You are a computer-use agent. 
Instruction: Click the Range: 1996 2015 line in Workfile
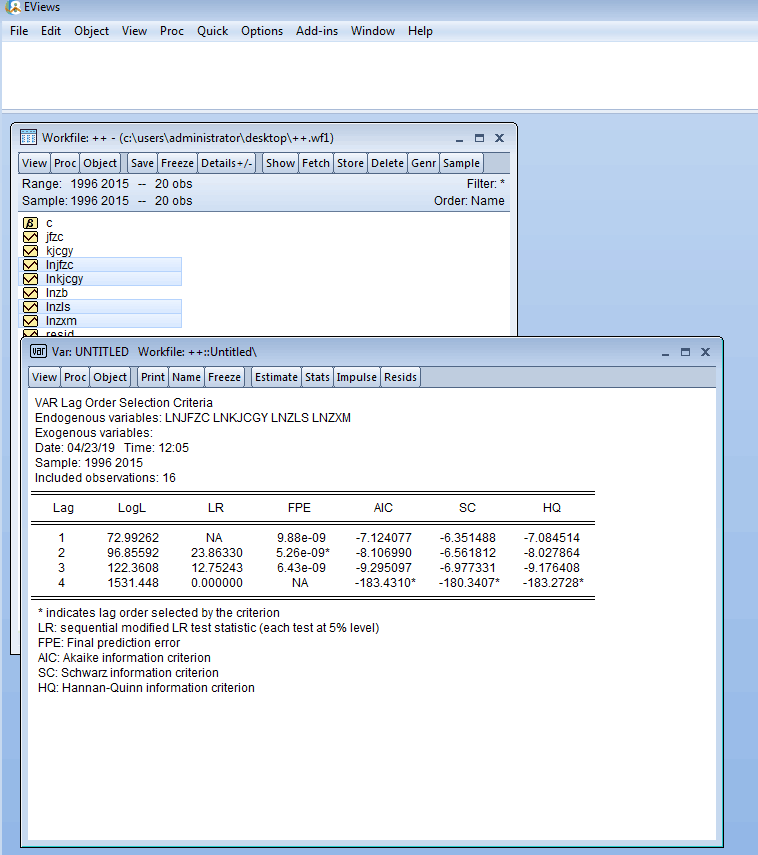tap(107, 184)
